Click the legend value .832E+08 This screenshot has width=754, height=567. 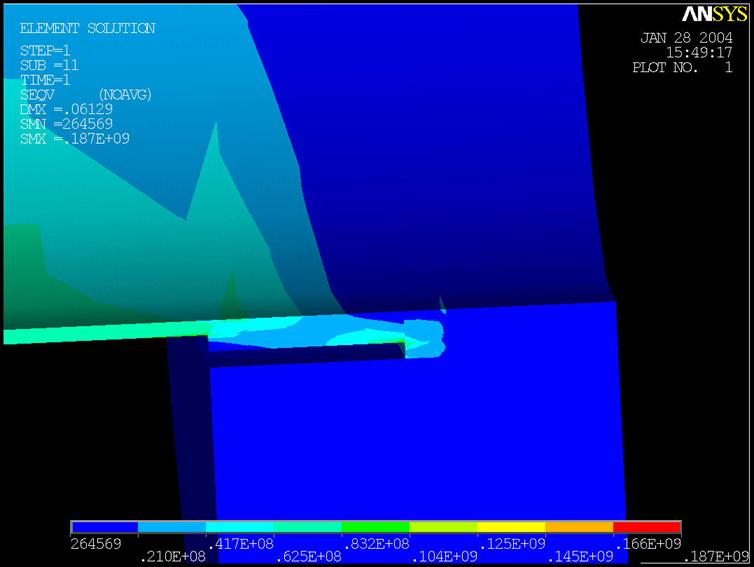click(x=376, y=544)
